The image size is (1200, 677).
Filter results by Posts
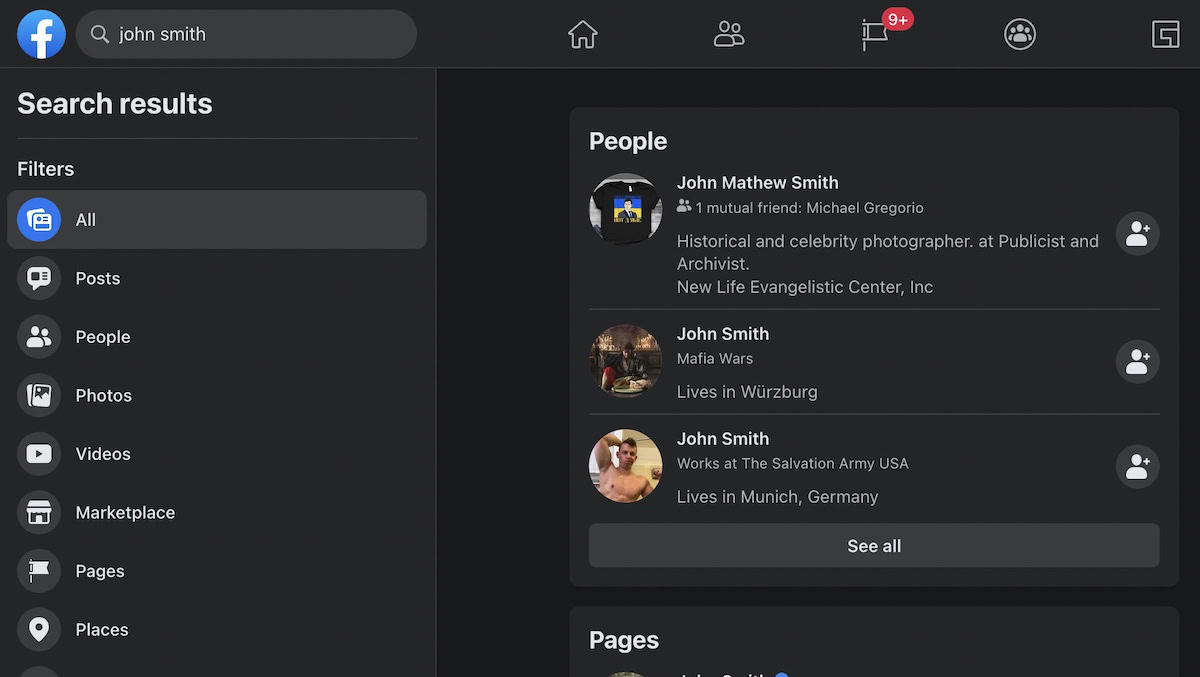[x=98, y=279]
